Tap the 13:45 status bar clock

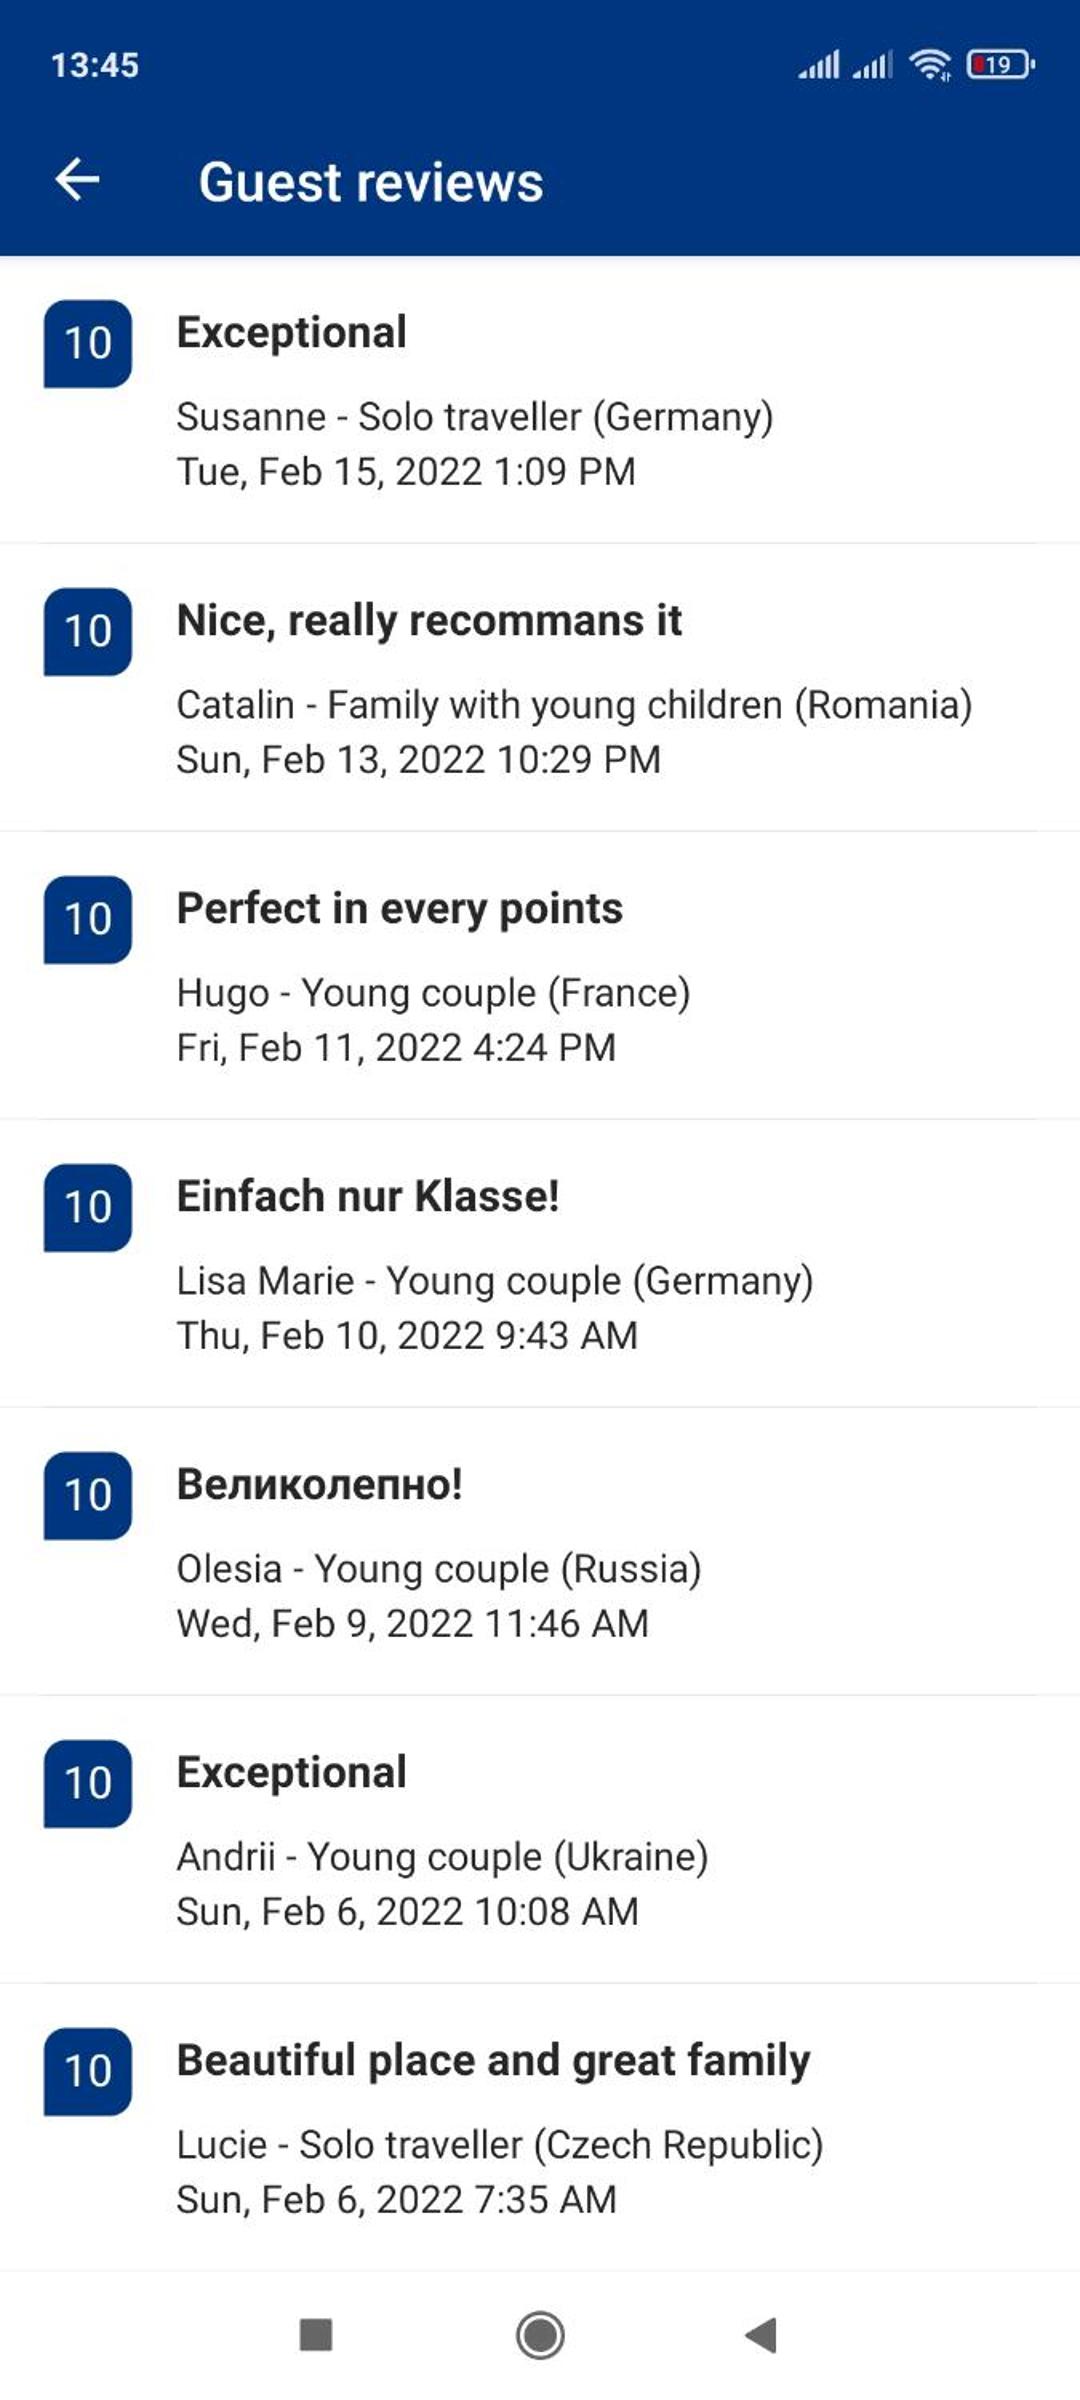(95, 65)
